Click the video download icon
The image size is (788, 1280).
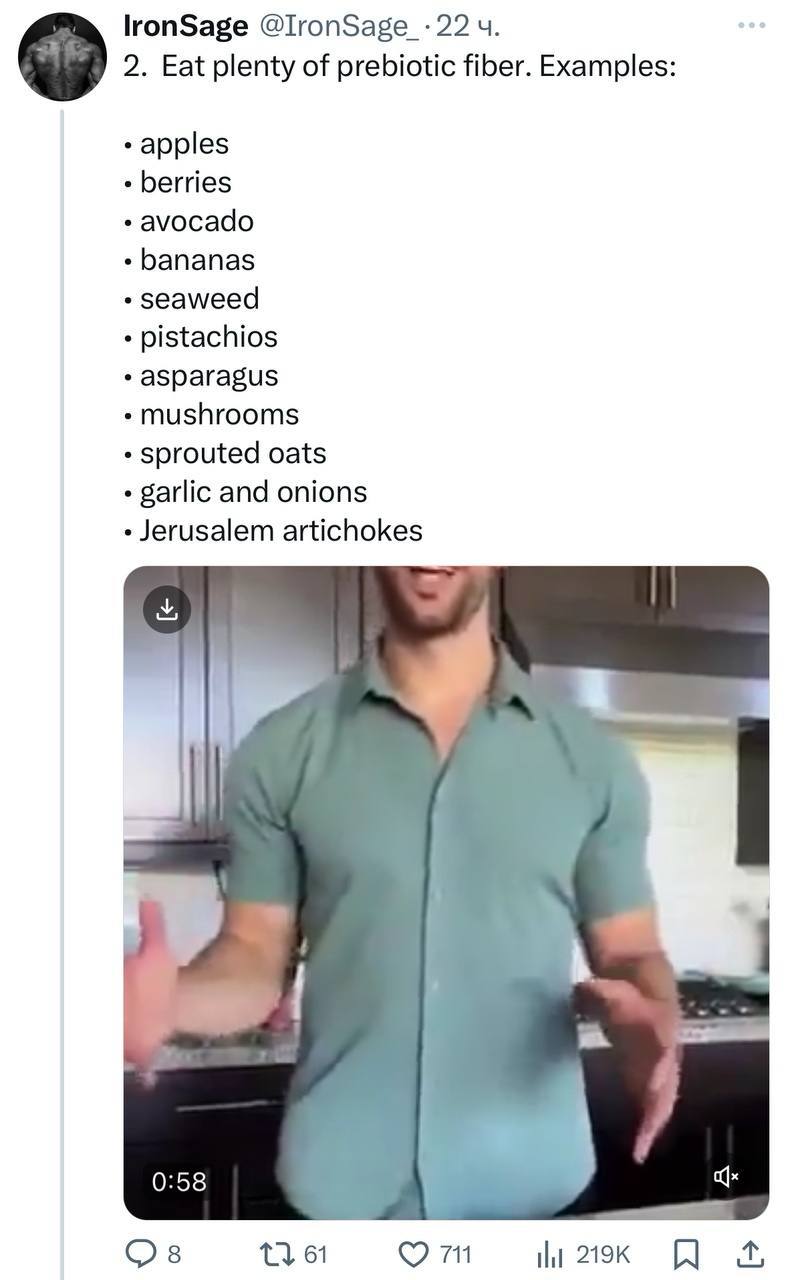pos(167,609)
